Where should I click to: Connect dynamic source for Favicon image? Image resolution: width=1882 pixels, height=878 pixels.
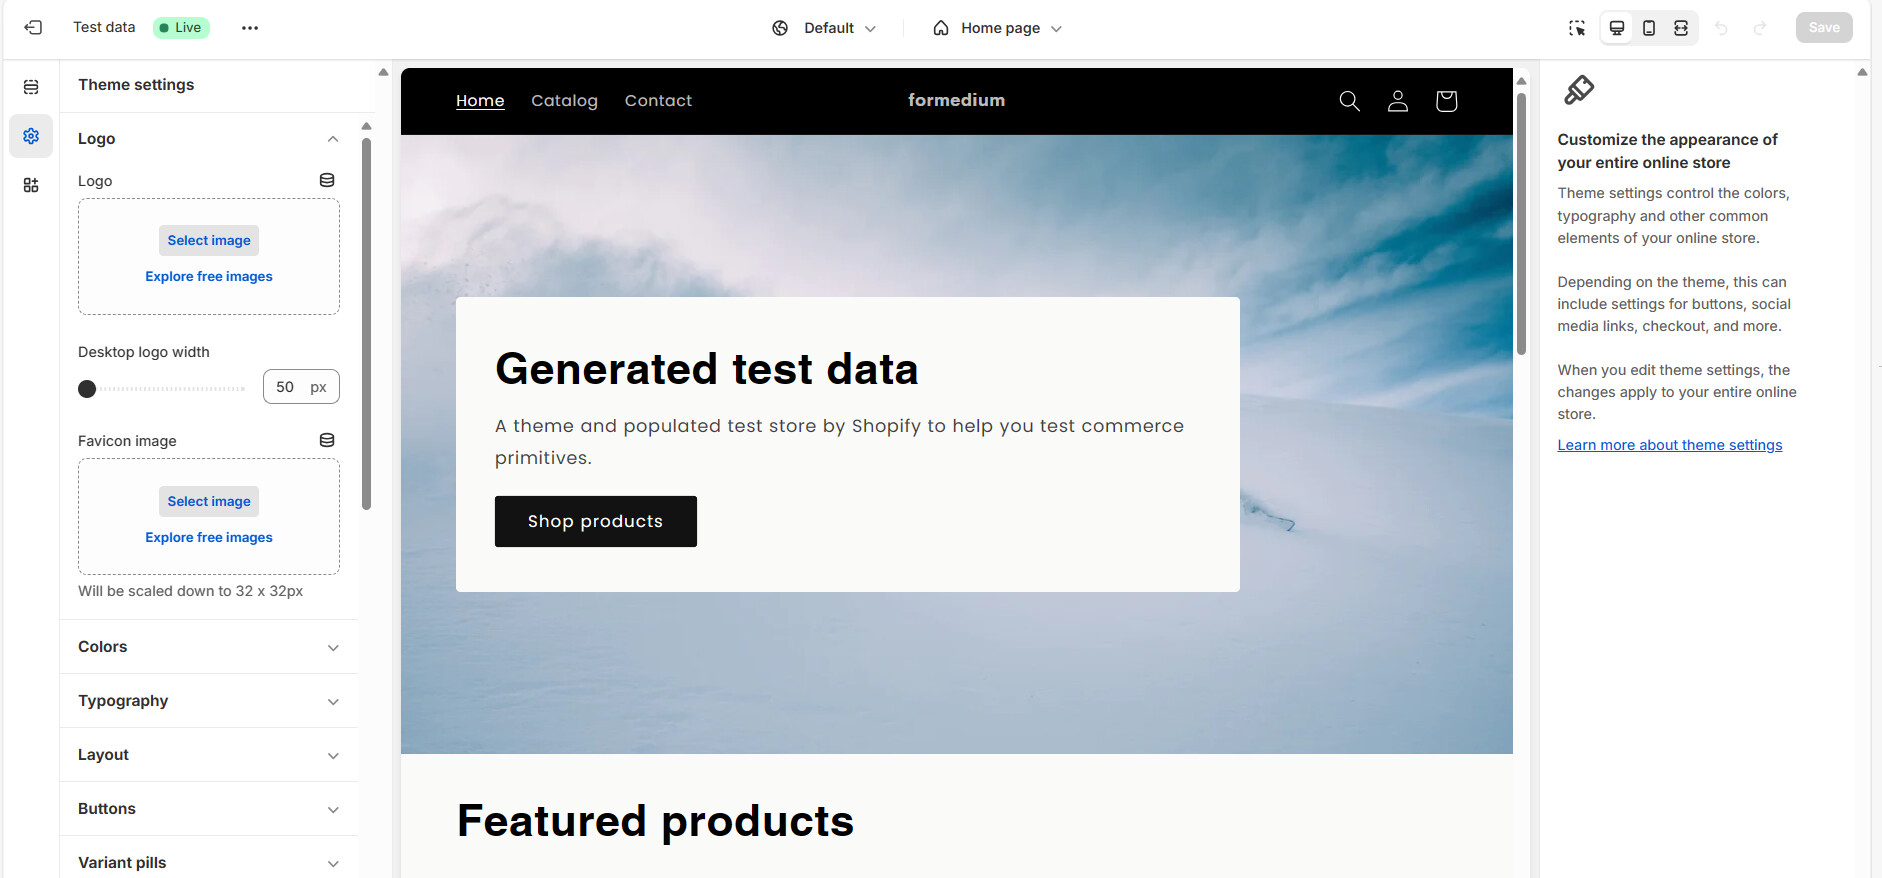click(x=327, y=440)
